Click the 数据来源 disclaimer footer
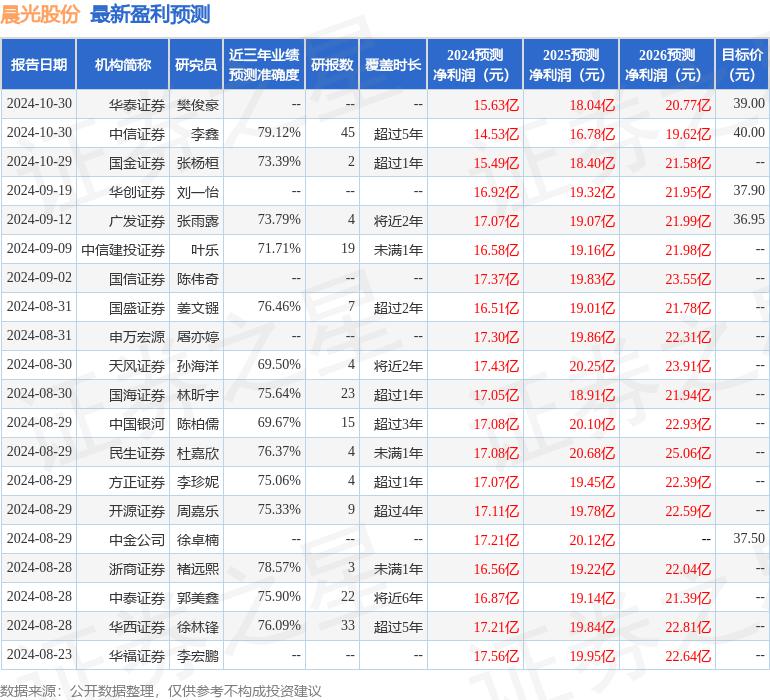This screenshot has height=700, width=770. tap(161, 691)
